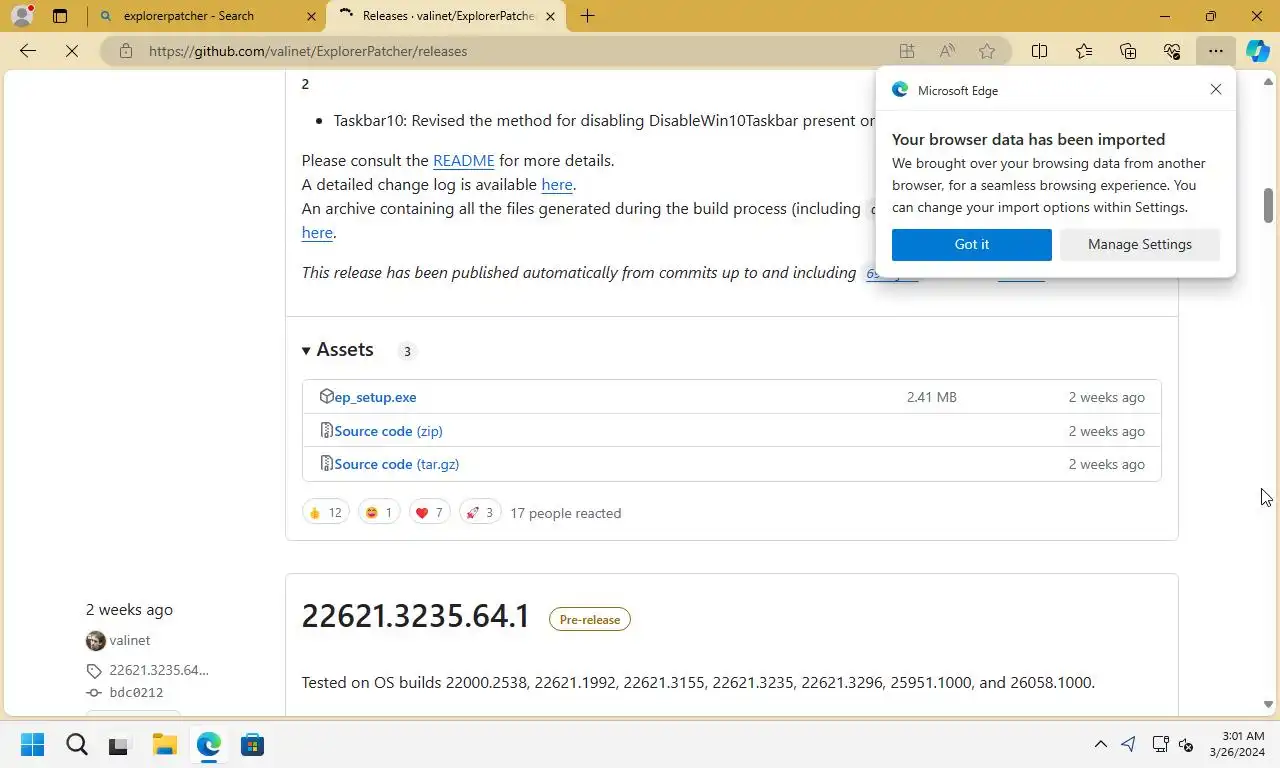Screen dimensions: 1280x768
Task: Click the rocket reaction with 3
Action: click(x=480, y=513)
